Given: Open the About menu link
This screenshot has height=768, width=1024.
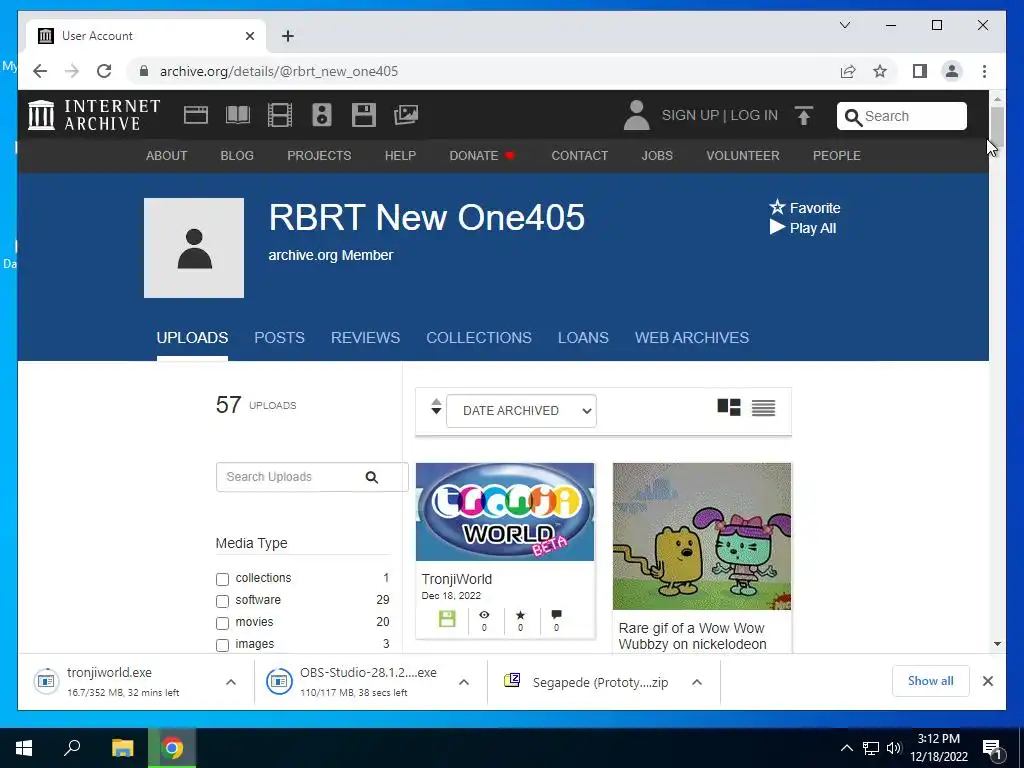Looking at the screenshot, I should click(167, 155).
